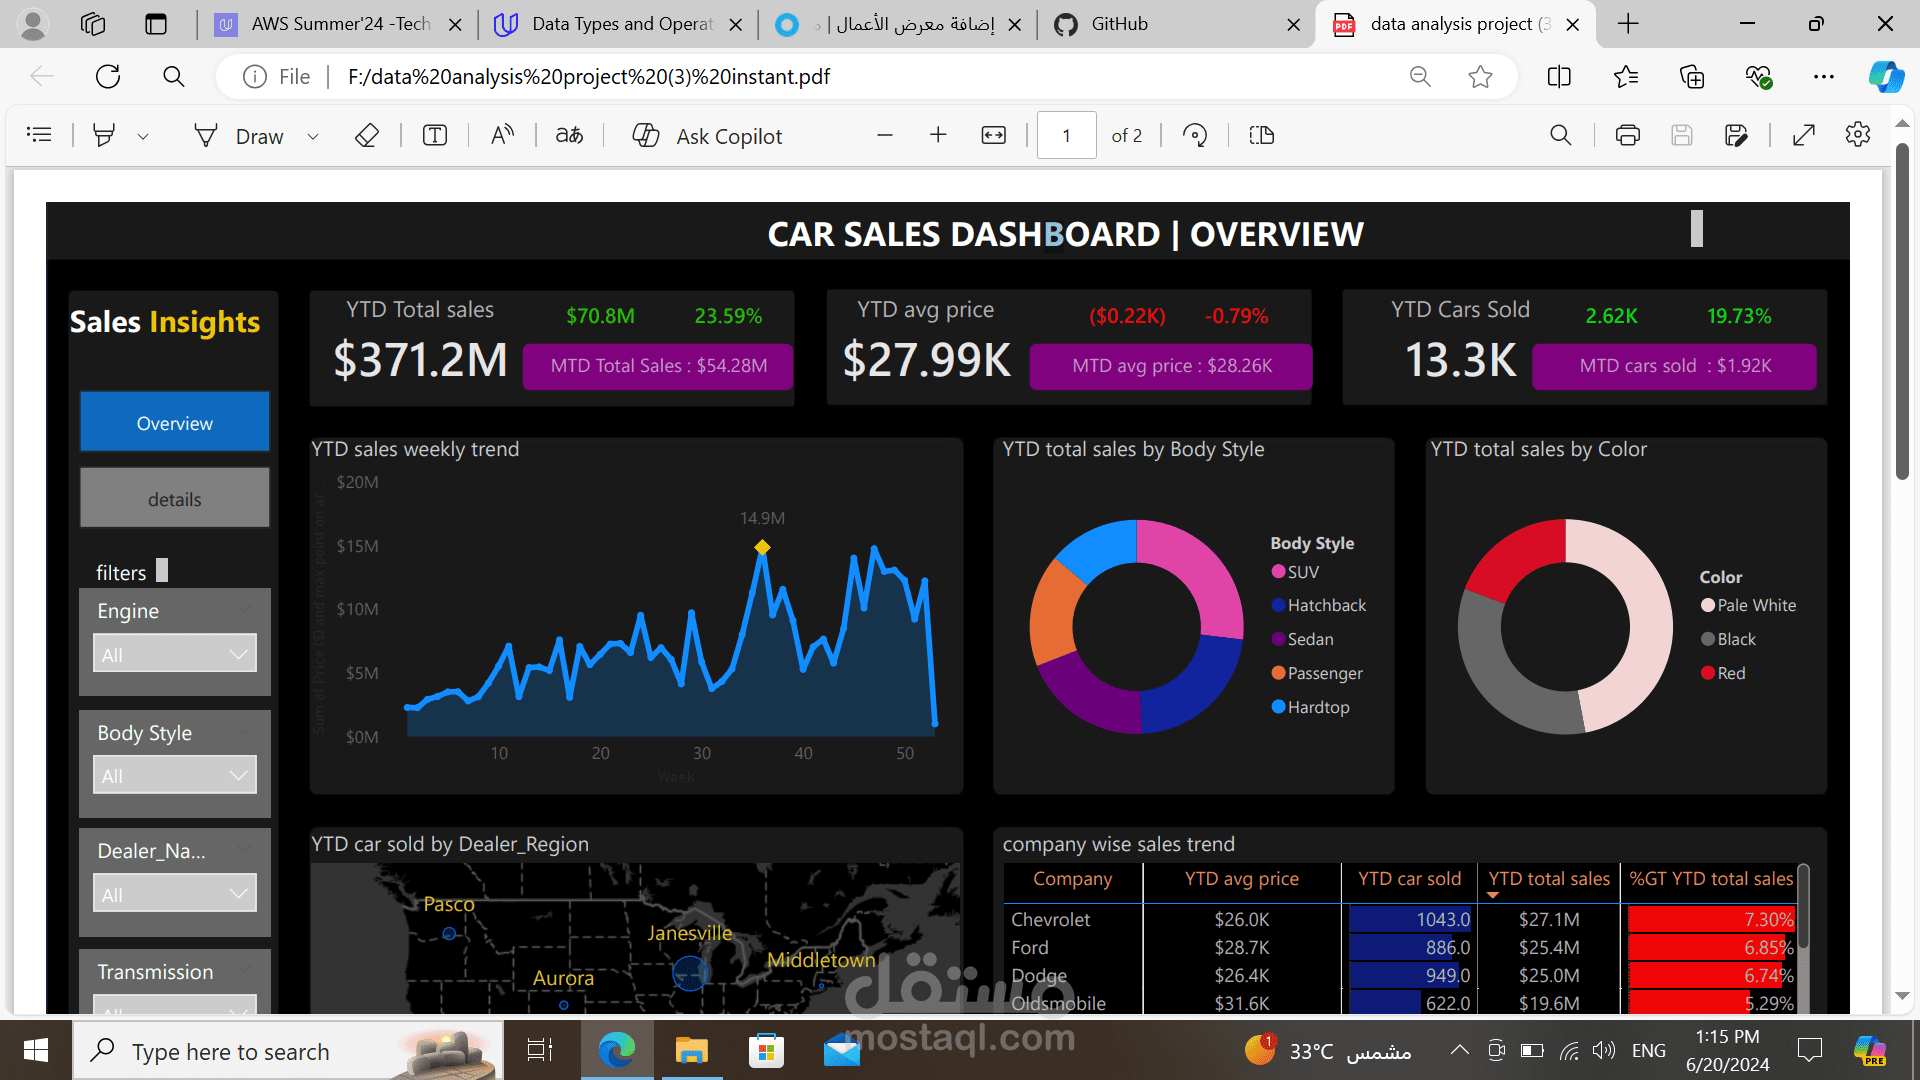Switch to the GitHub browser tab
This screenshot has width=1920, height=1080.
(x=1119, y=24)
